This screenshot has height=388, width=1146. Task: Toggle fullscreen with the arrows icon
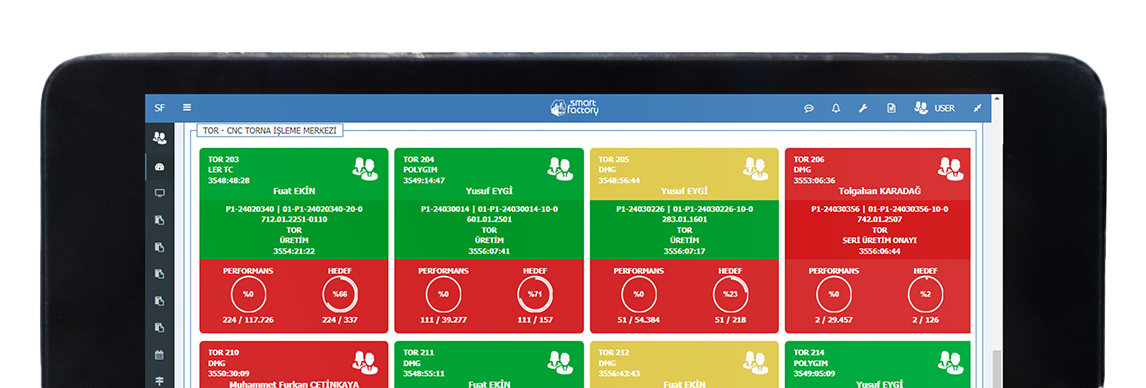tap(977, 108)
